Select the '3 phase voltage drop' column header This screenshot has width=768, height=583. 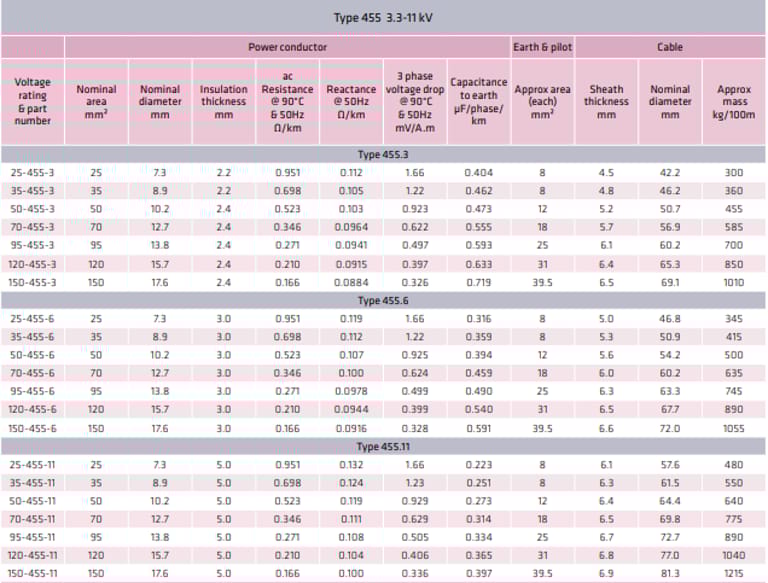(x=415, y=101)
